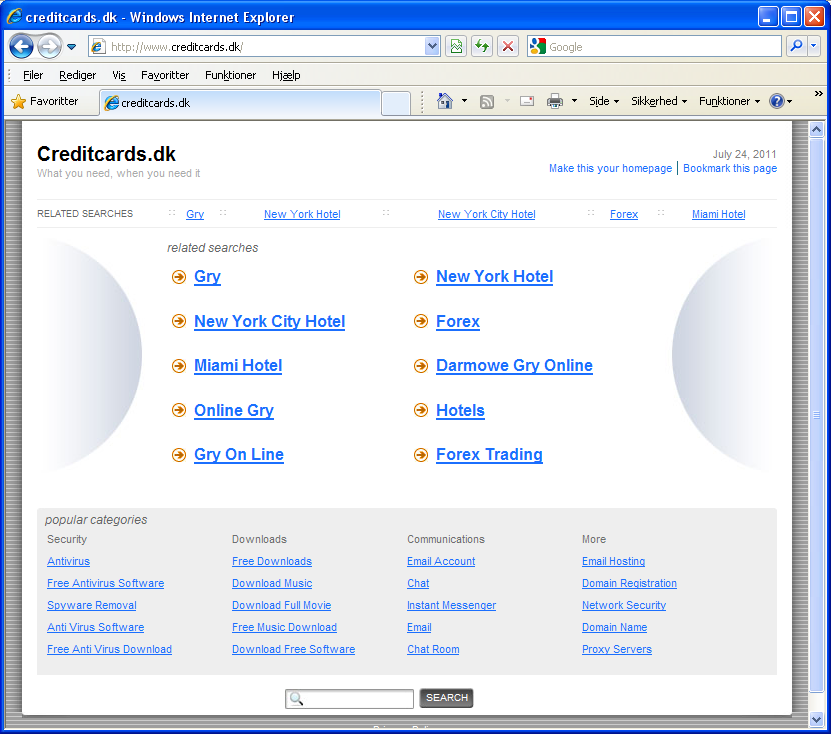Viewport: 831px width, 734px height.
Task: Open 'Free Antivirus Software' category link
Action: coord(105,583)
